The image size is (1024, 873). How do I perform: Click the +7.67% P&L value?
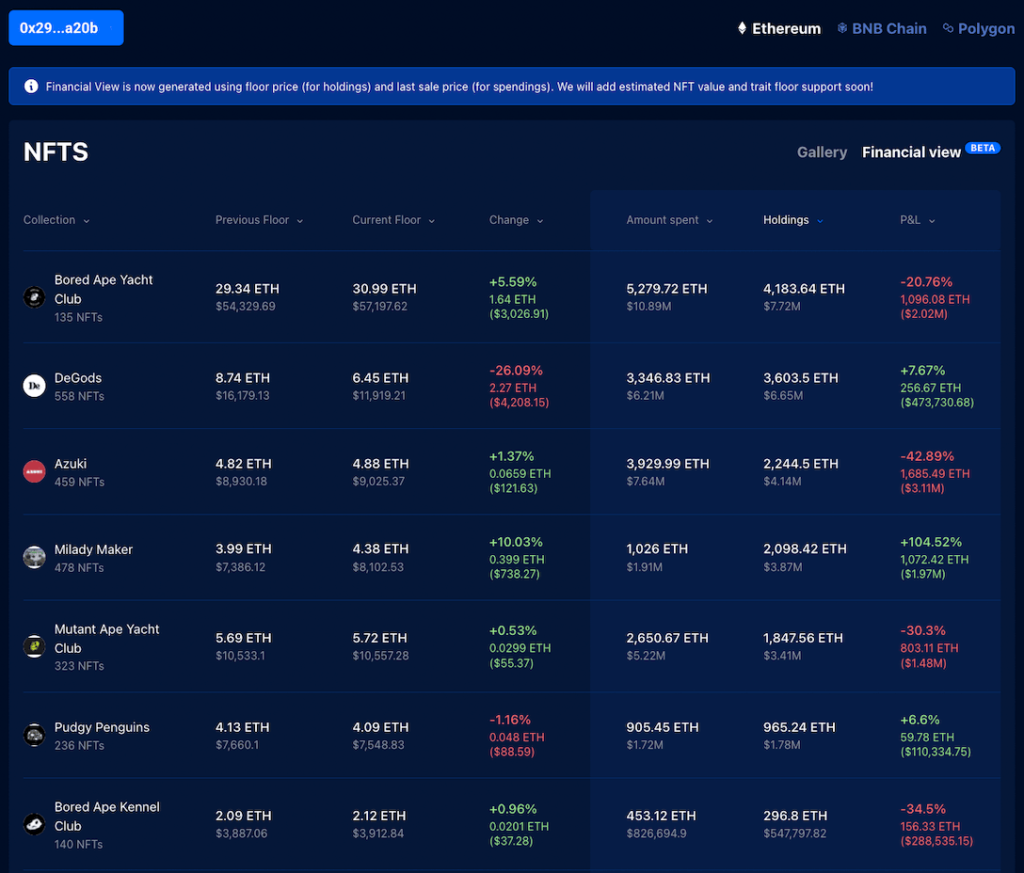coord(922,371)
